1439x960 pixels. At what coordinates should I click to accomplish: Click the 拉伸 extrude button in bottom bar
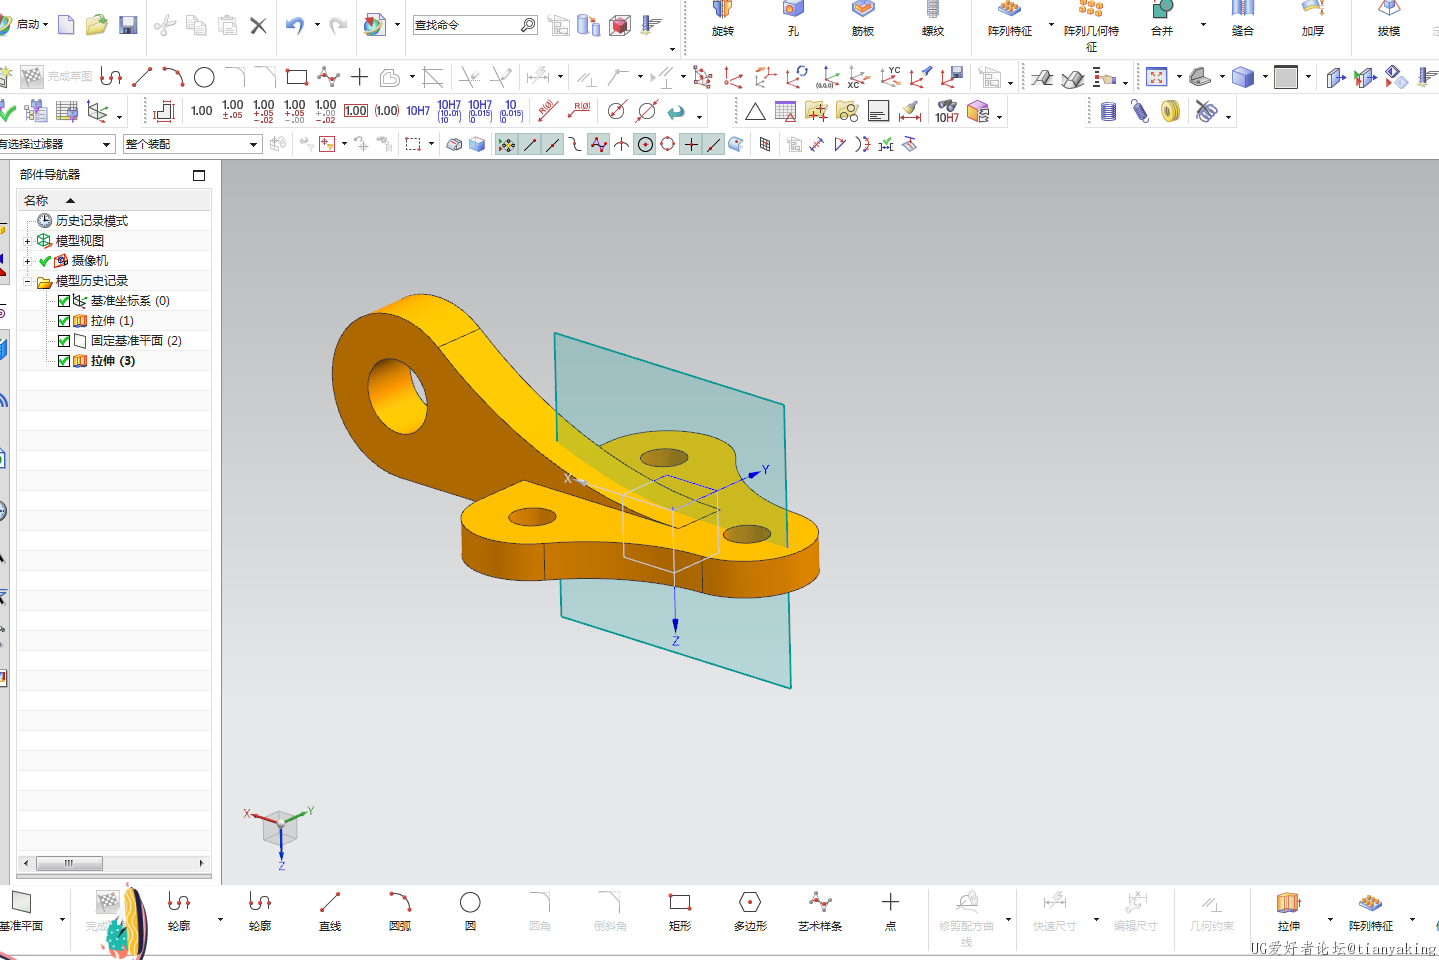1289,911
